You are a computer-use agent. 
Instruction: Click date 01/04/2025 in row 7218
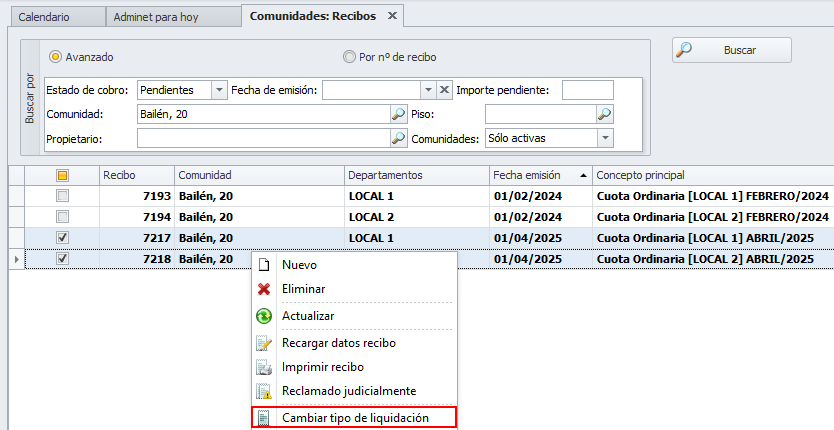tap(528, 259)
